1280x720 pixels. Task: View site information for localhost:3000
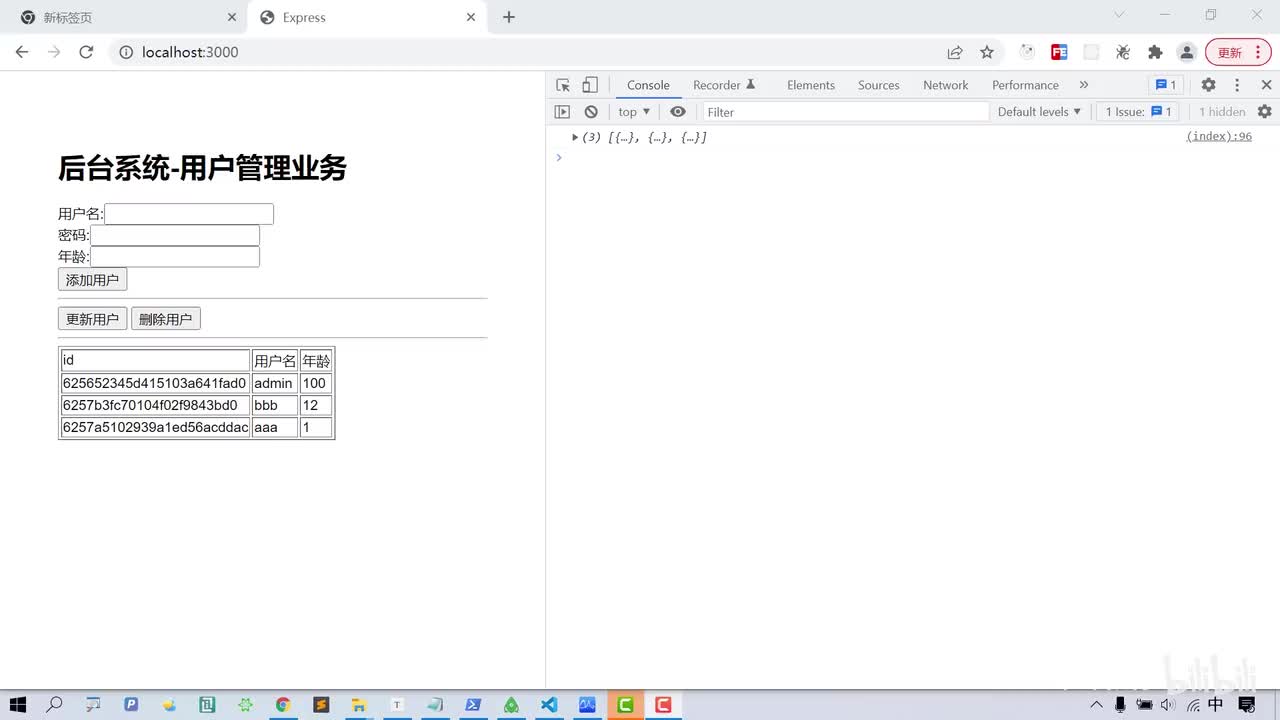pyautogui.click(x=126, y=52)
